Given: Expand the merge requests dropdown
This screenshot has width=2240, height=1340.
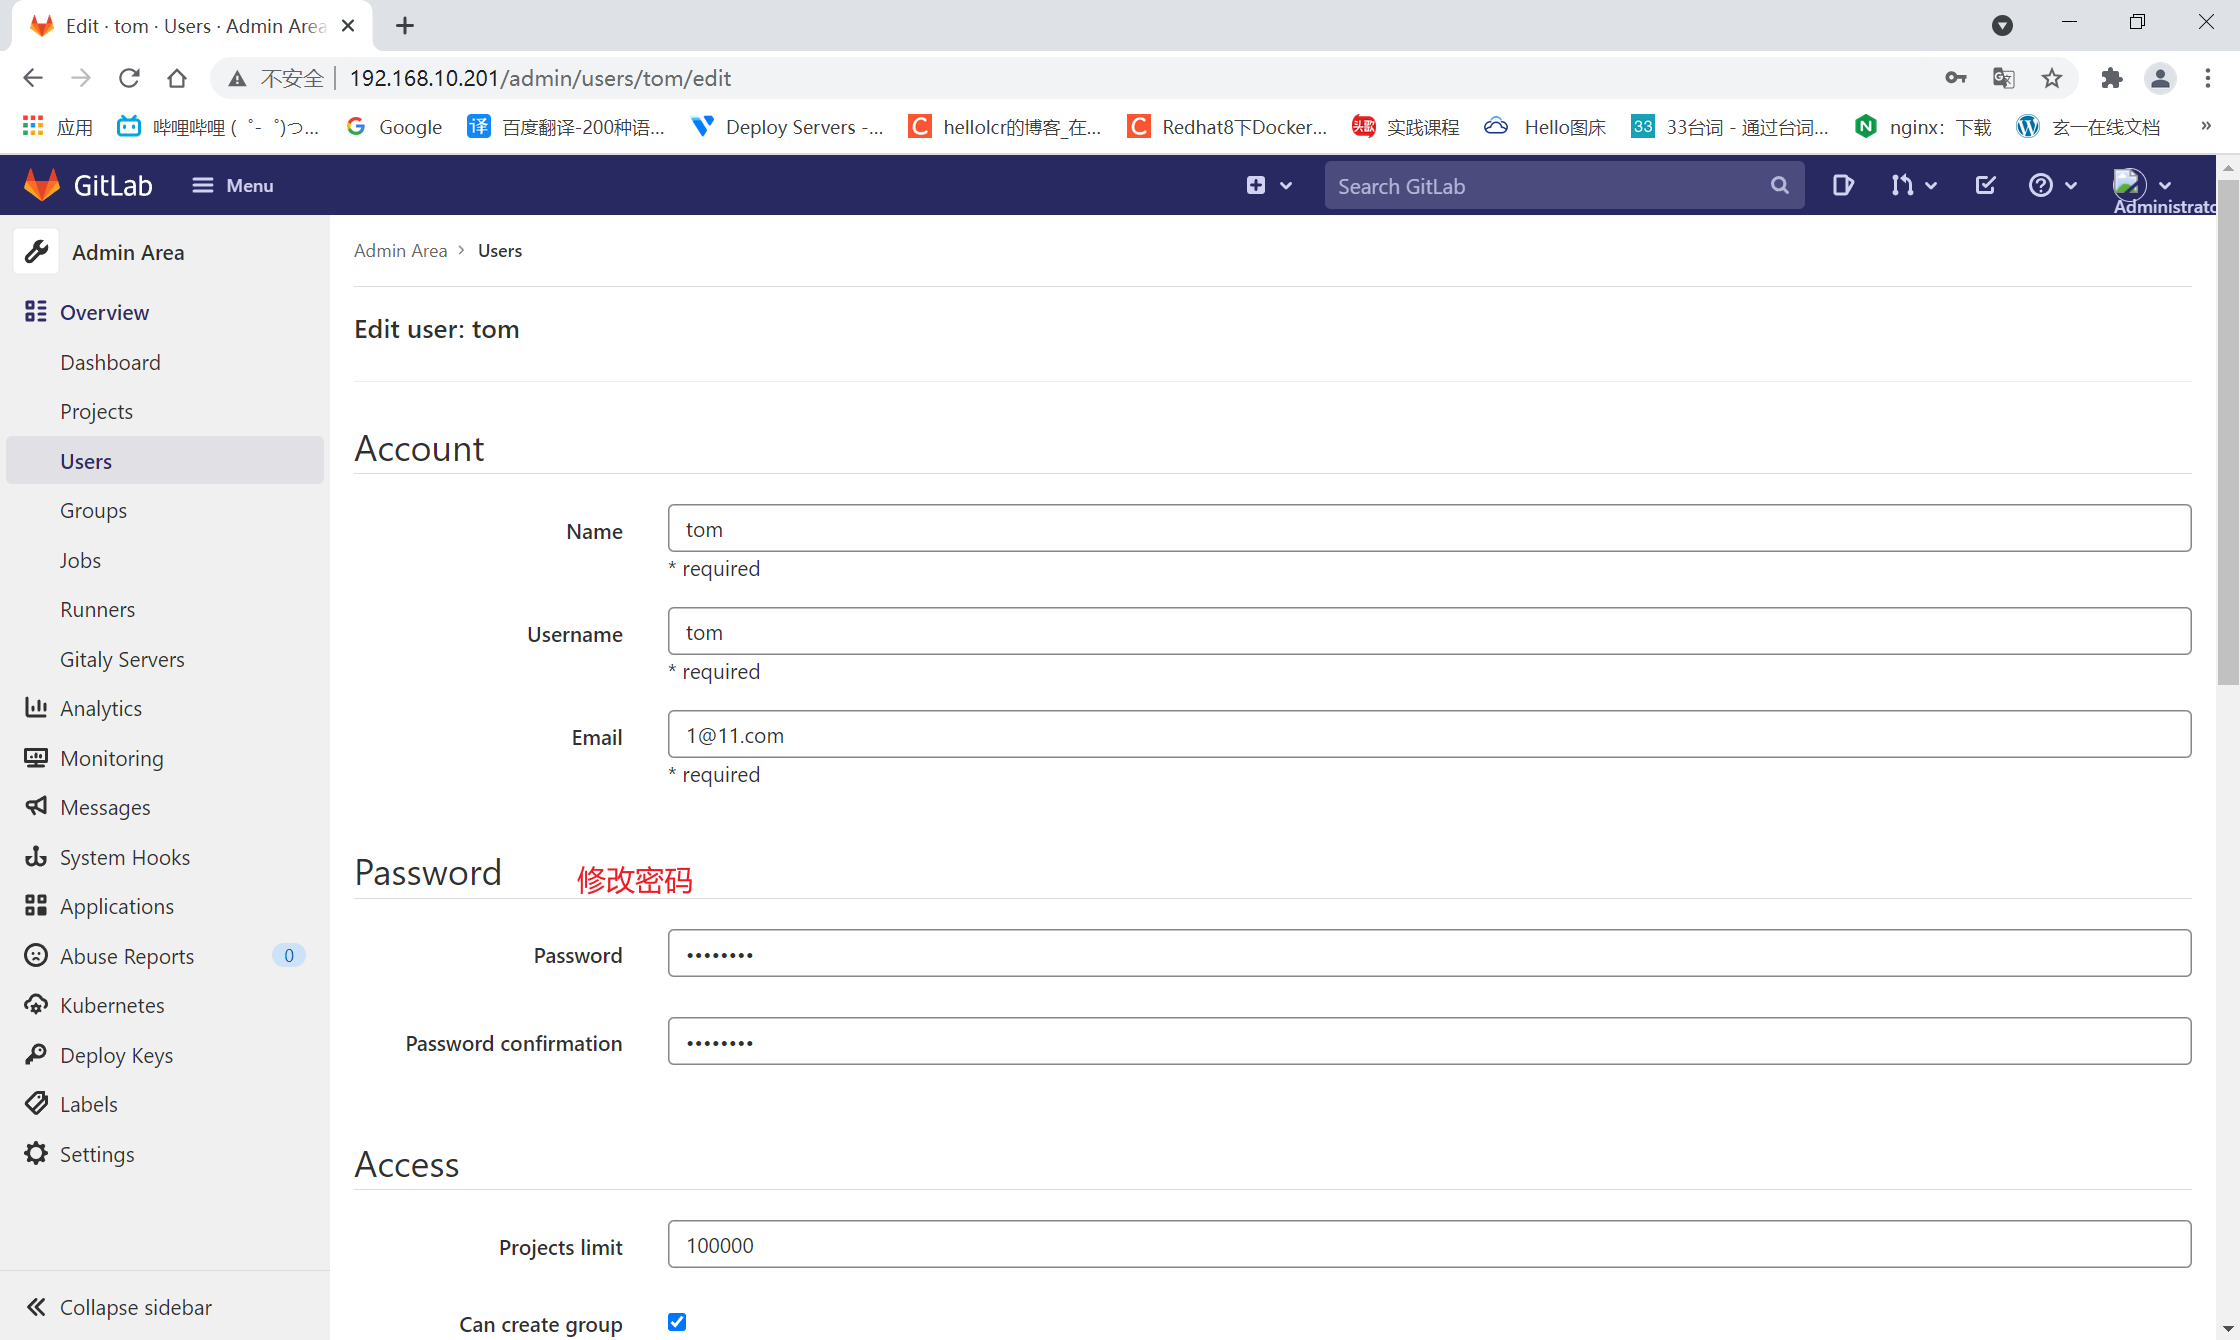Looking at the screenshot, I should click(x=1913, y=185).
